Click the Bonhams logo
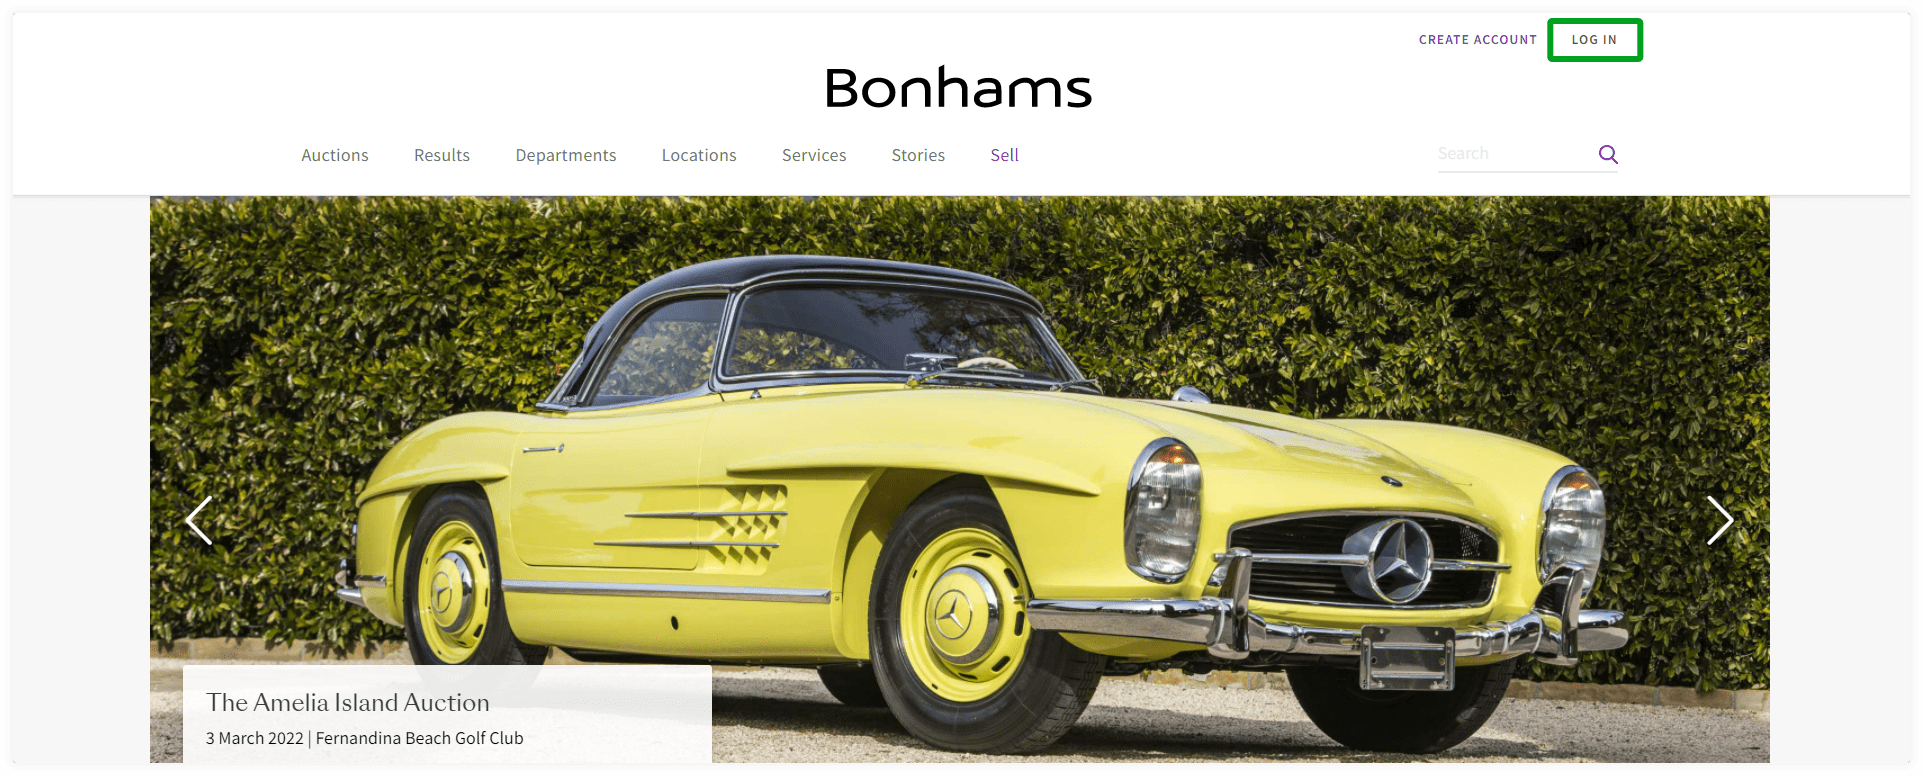 point(958,88)
